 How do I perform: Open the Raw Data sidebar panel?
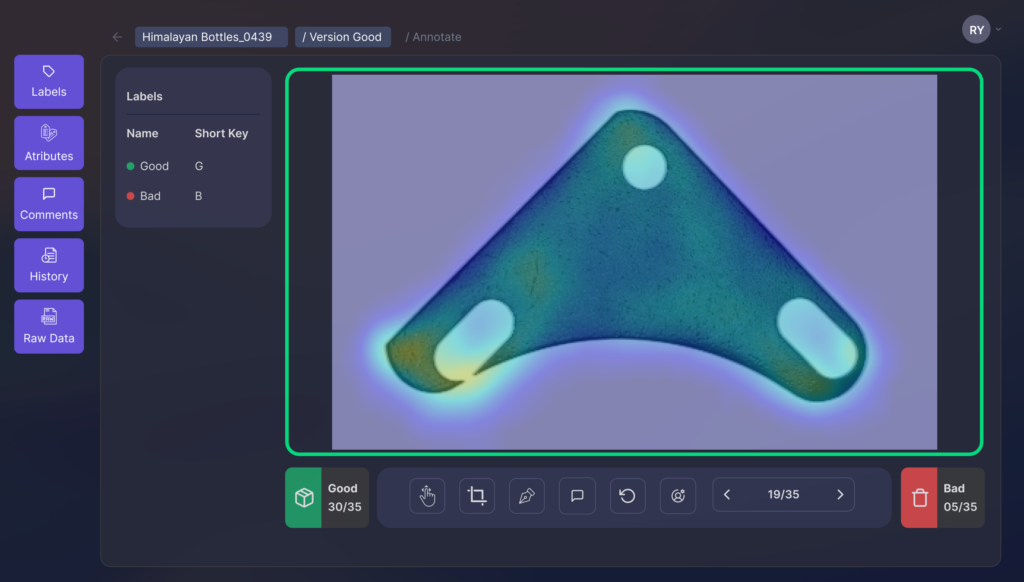click(x=49, y=327)
